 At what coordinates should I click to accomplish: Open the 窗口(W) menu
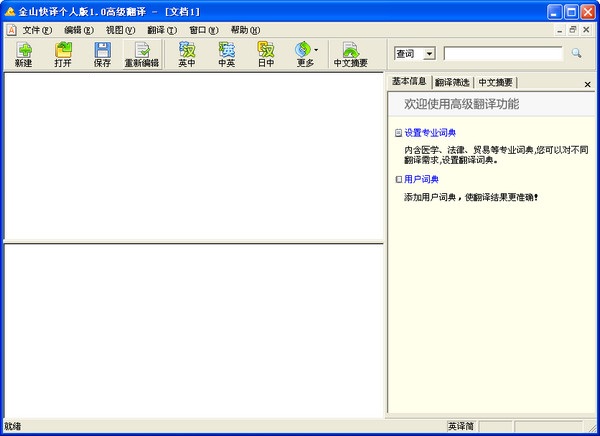204,30
